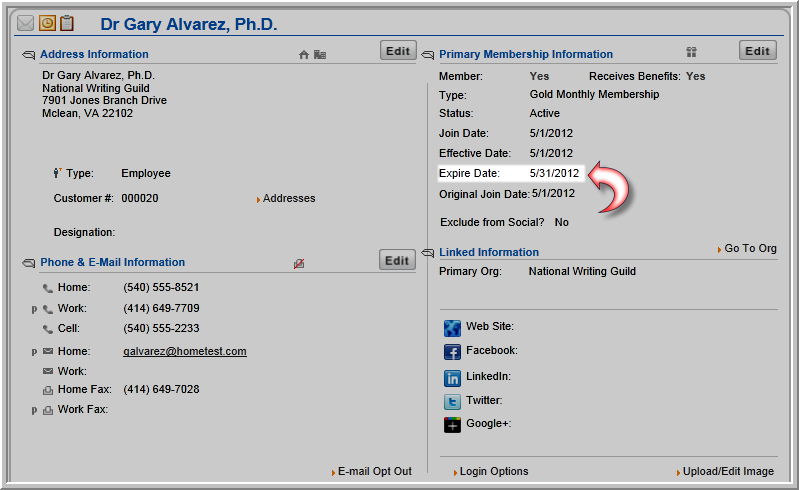Click the Home Fax number (414) 649-7028
Screen dimensions: 799x490
coord(161,389)
